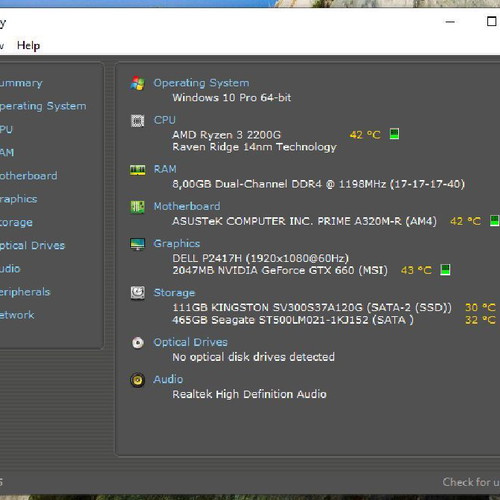This screenshot has height=500, width=500.
Task: Minimize the Speccy window
Action: (x=450, y=22)
